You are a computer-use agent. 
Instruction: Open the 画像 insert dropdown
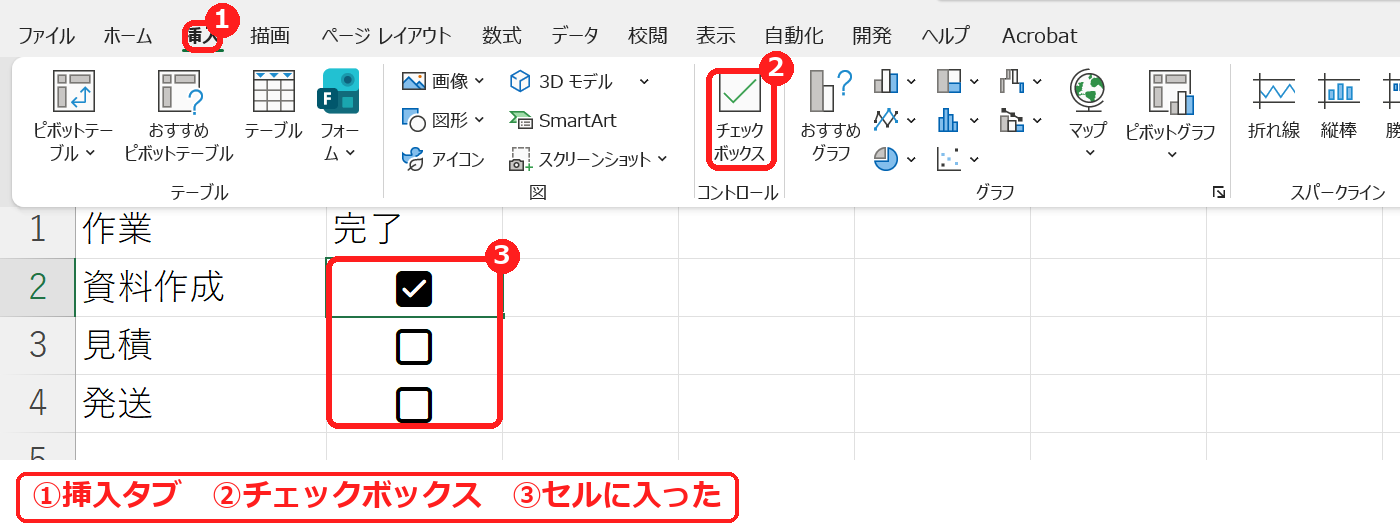pos(443,81)
